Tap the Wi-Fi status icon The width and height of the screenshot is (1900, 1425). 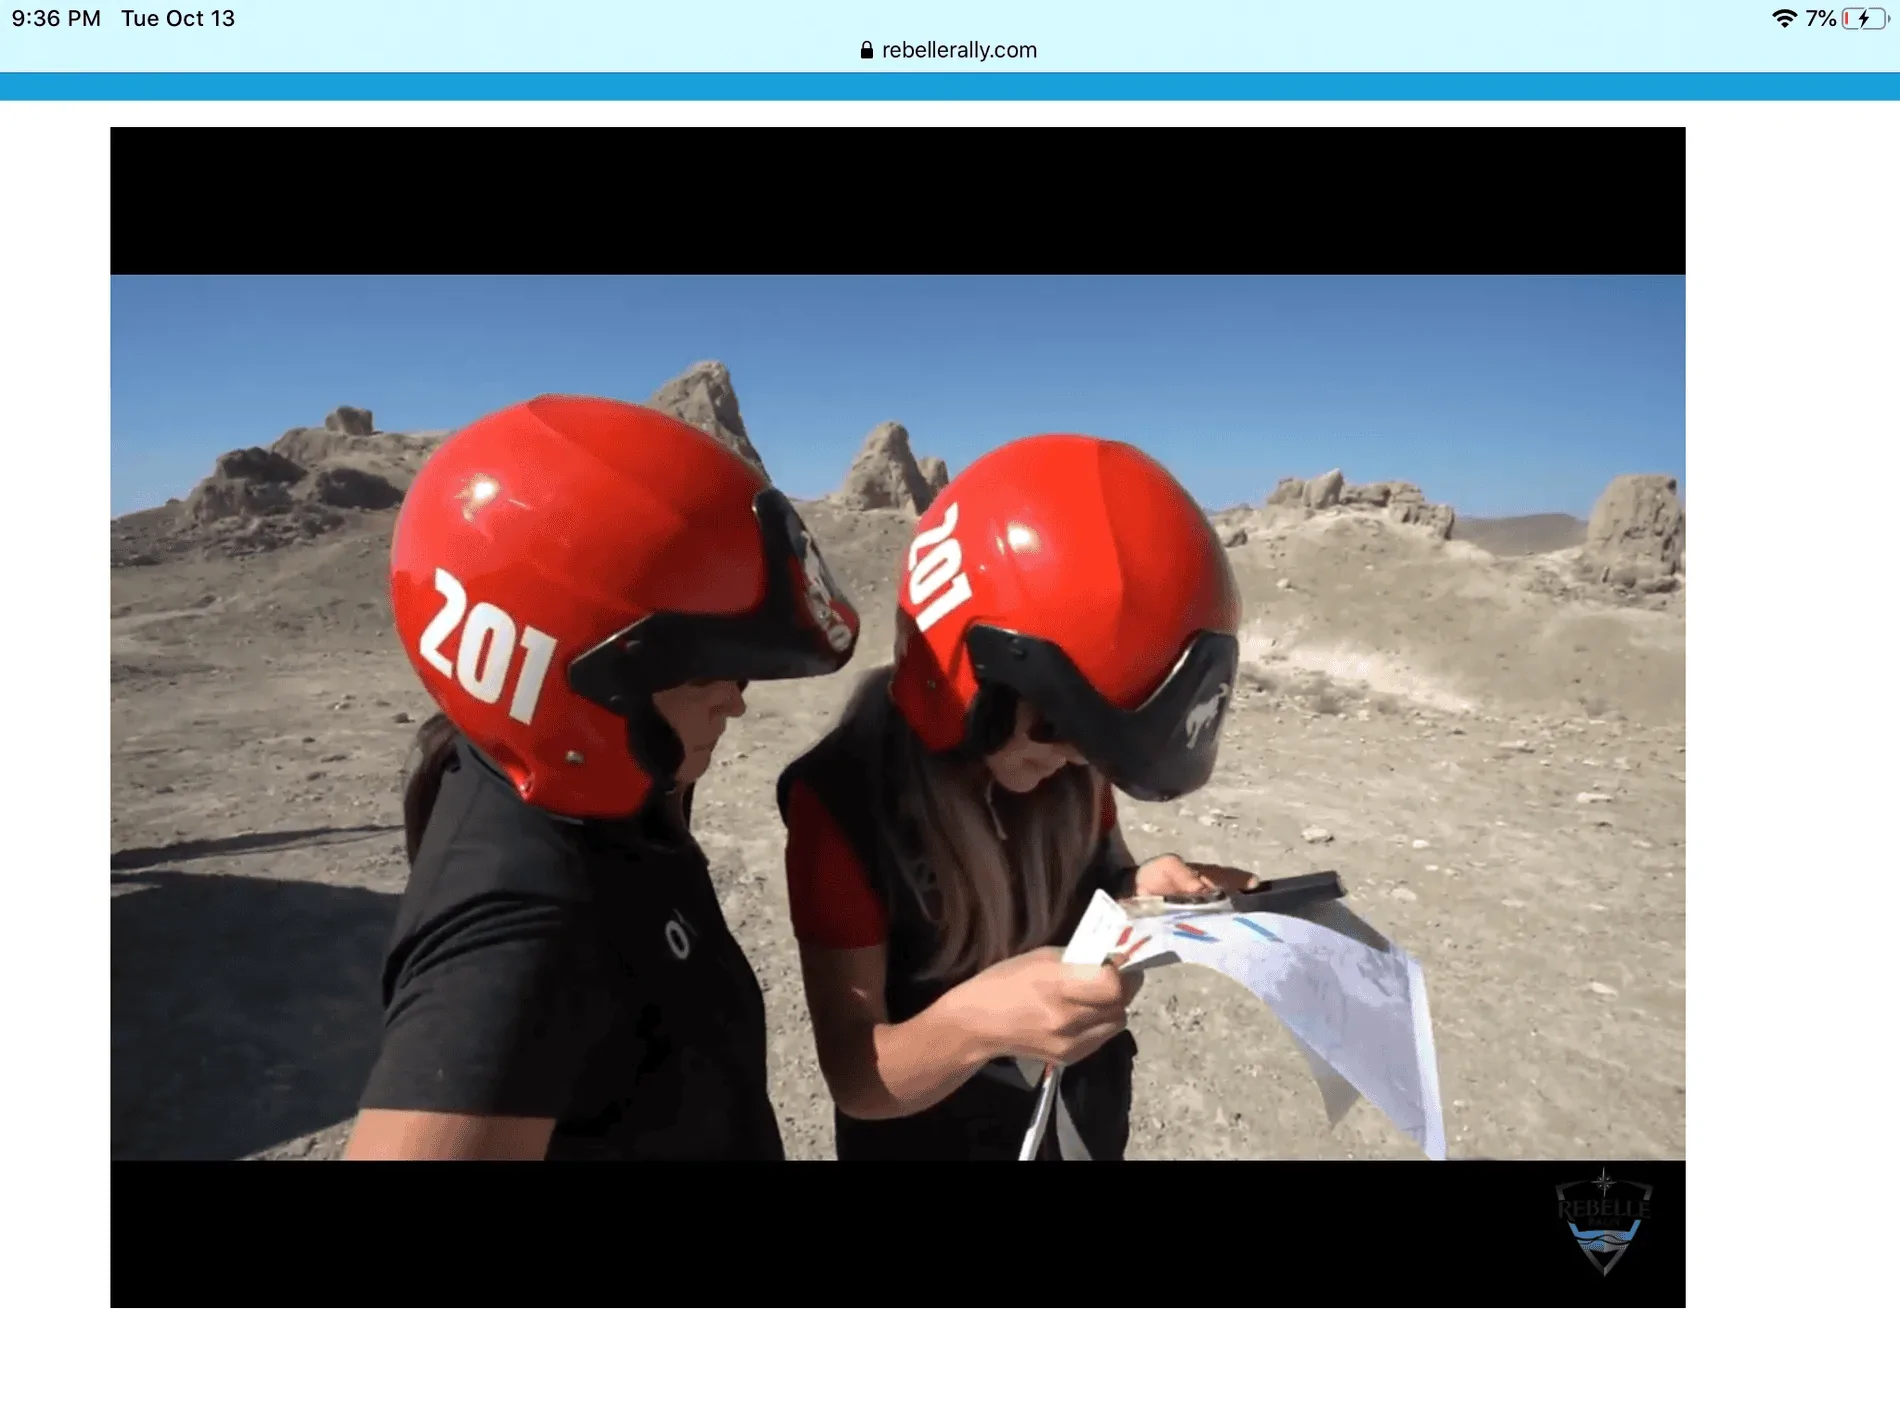pos(1783,18)
